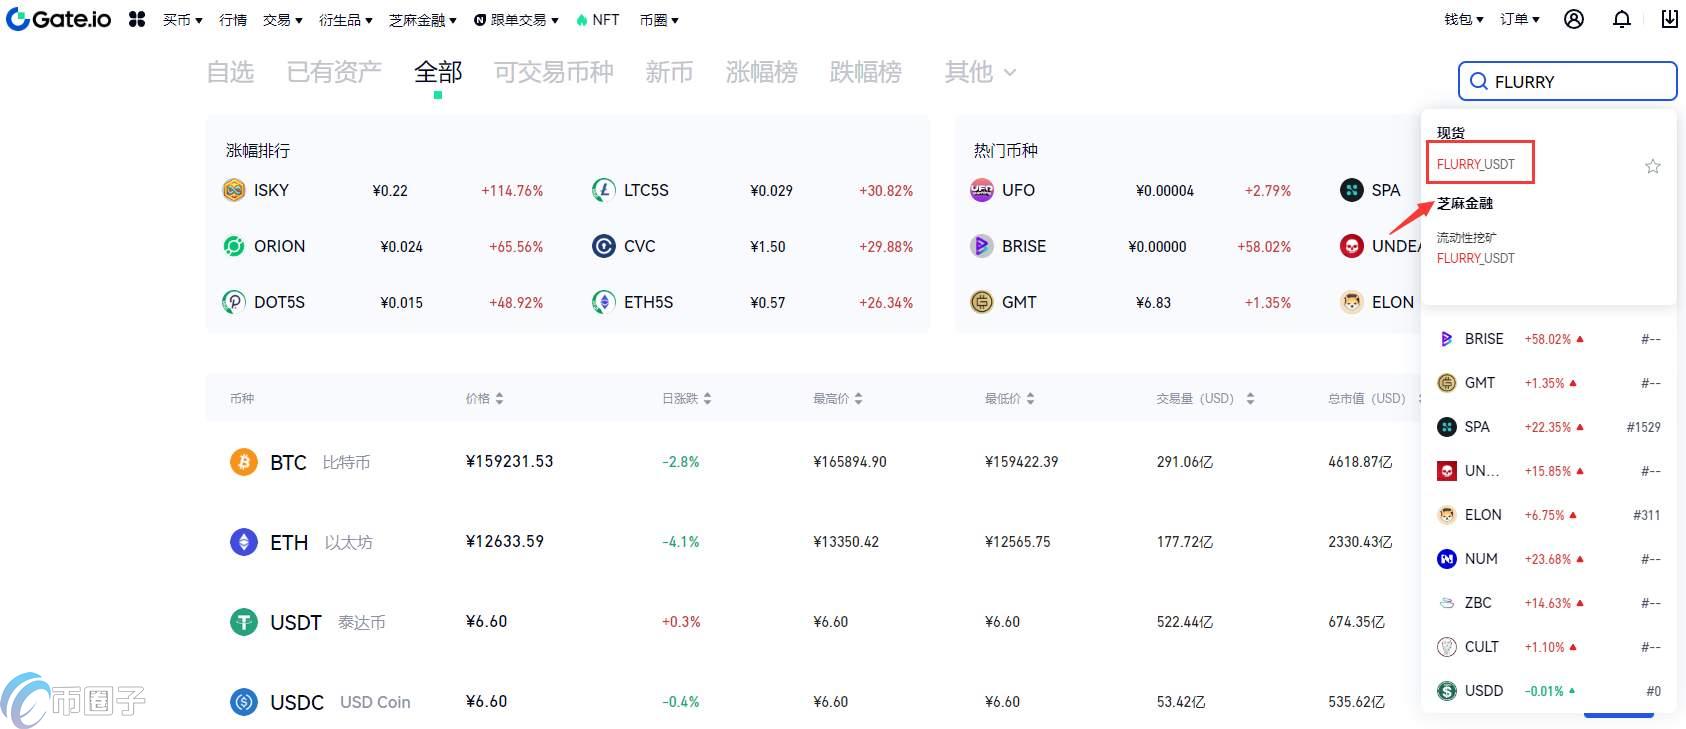1686x729 pixels.
Task: Click the GMT icon in hot coins
Action: coord(982,302)
